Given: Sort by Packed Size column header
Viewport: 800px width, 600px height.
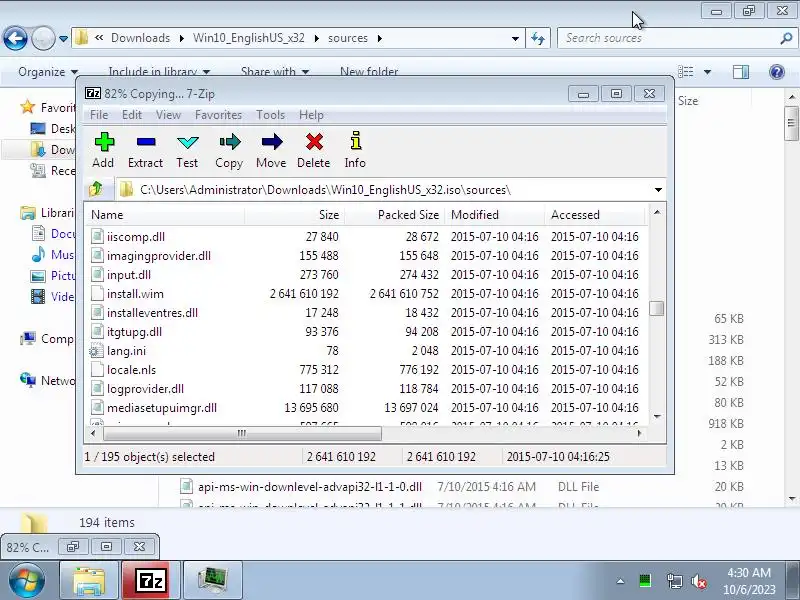Looking at the screenshot, I should 394,215.
